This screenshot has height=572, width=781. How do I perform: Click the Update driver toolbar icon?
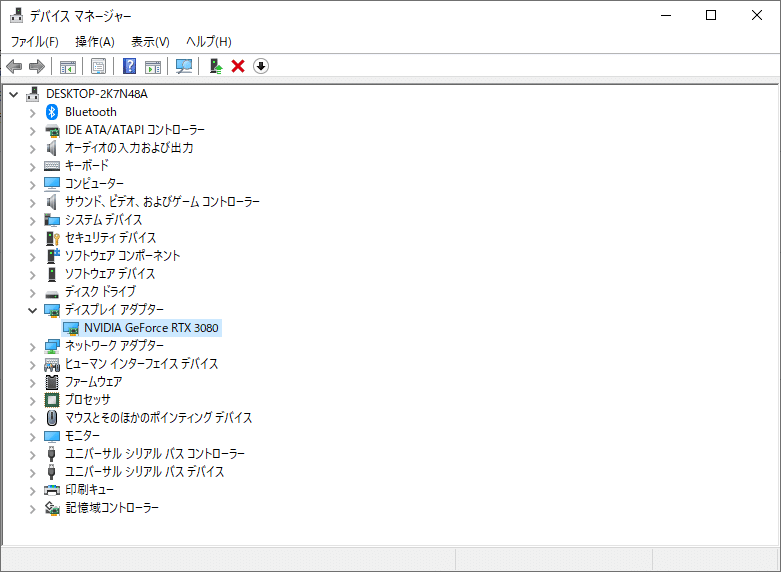(216, 66)
